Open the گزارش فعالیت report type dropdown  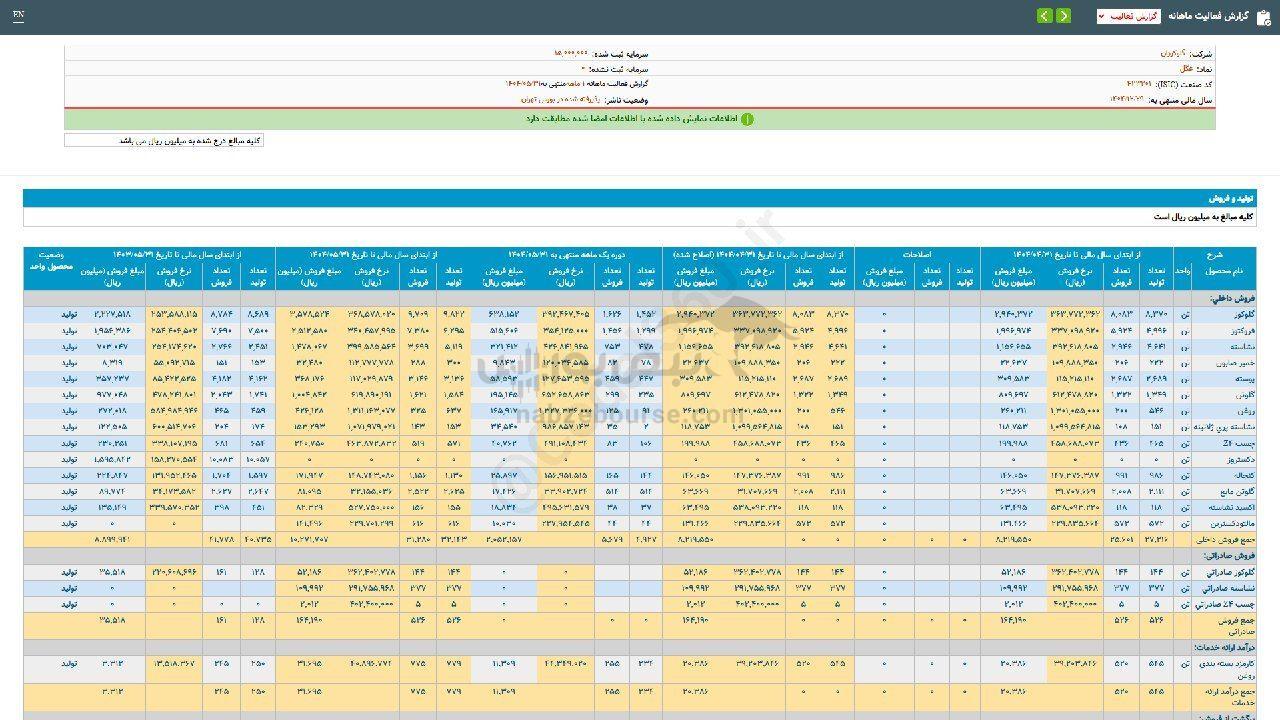tap(1128, 17)
